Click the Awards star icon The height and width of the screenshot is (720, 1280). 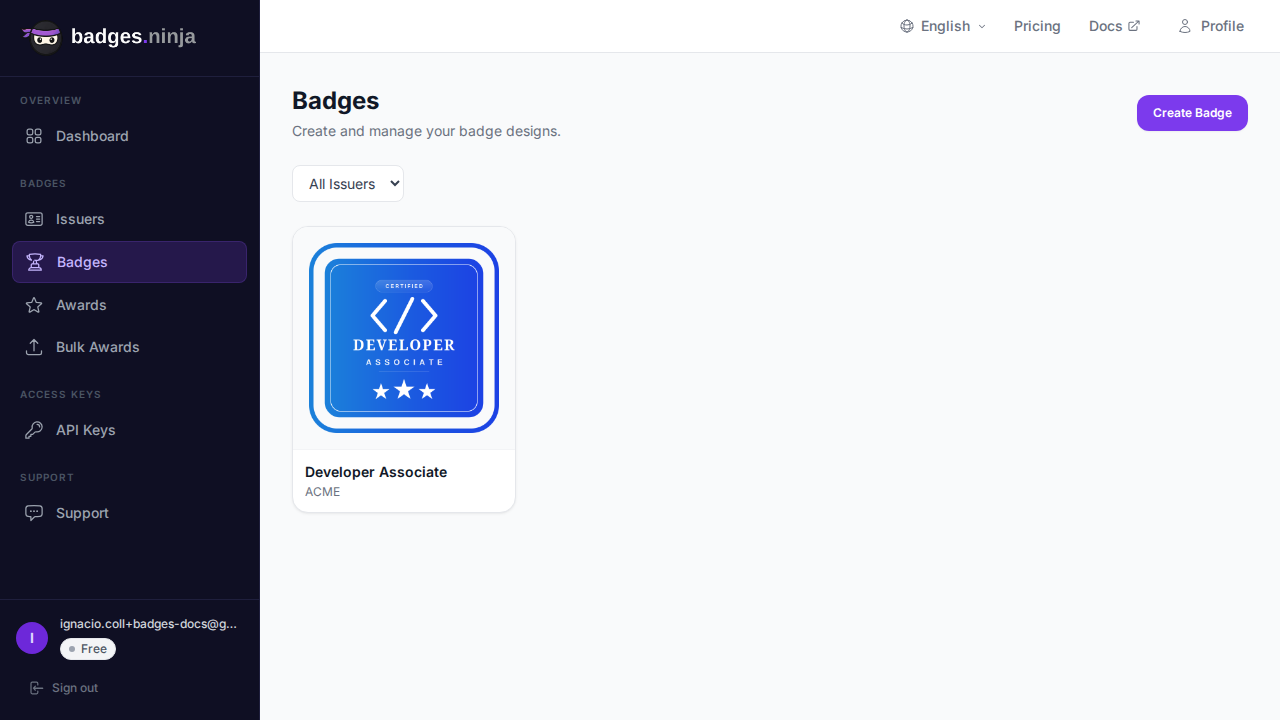tap(34, 305)
